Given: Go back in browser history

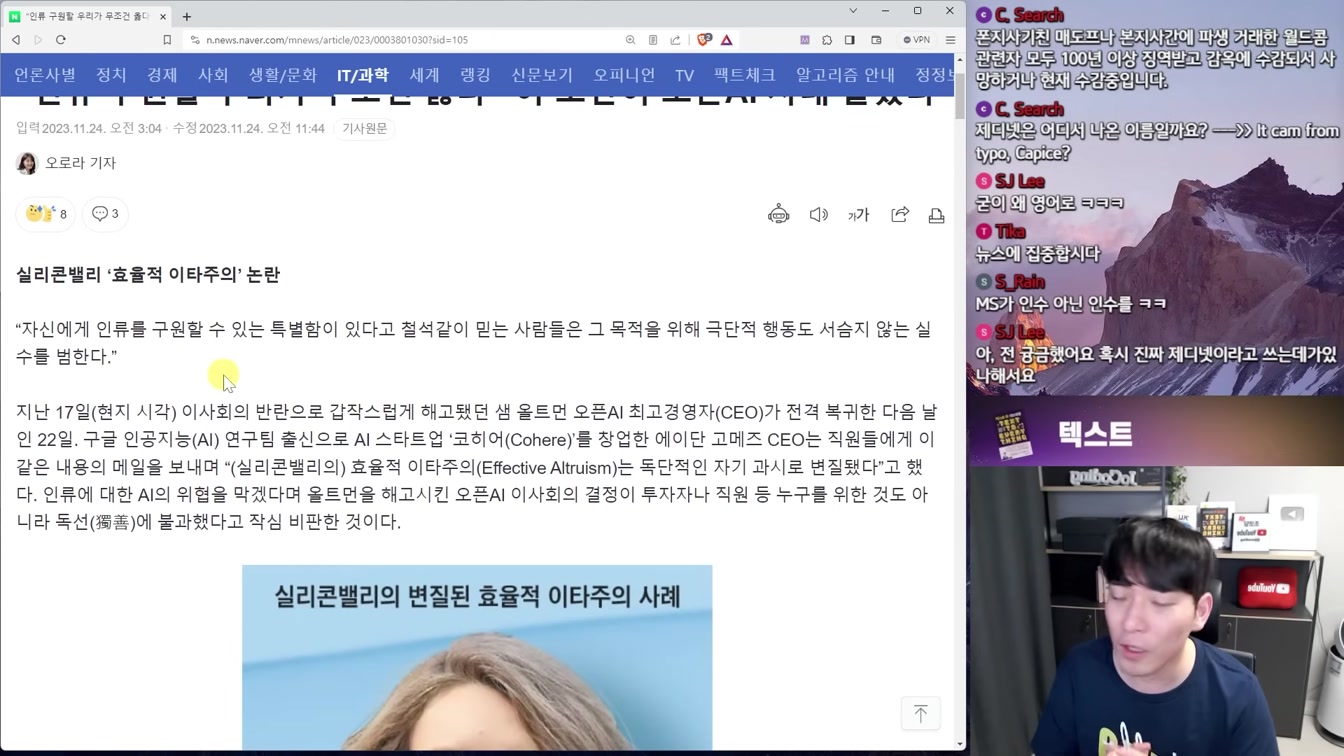Looking at the screenshot, I should (16, 40).
